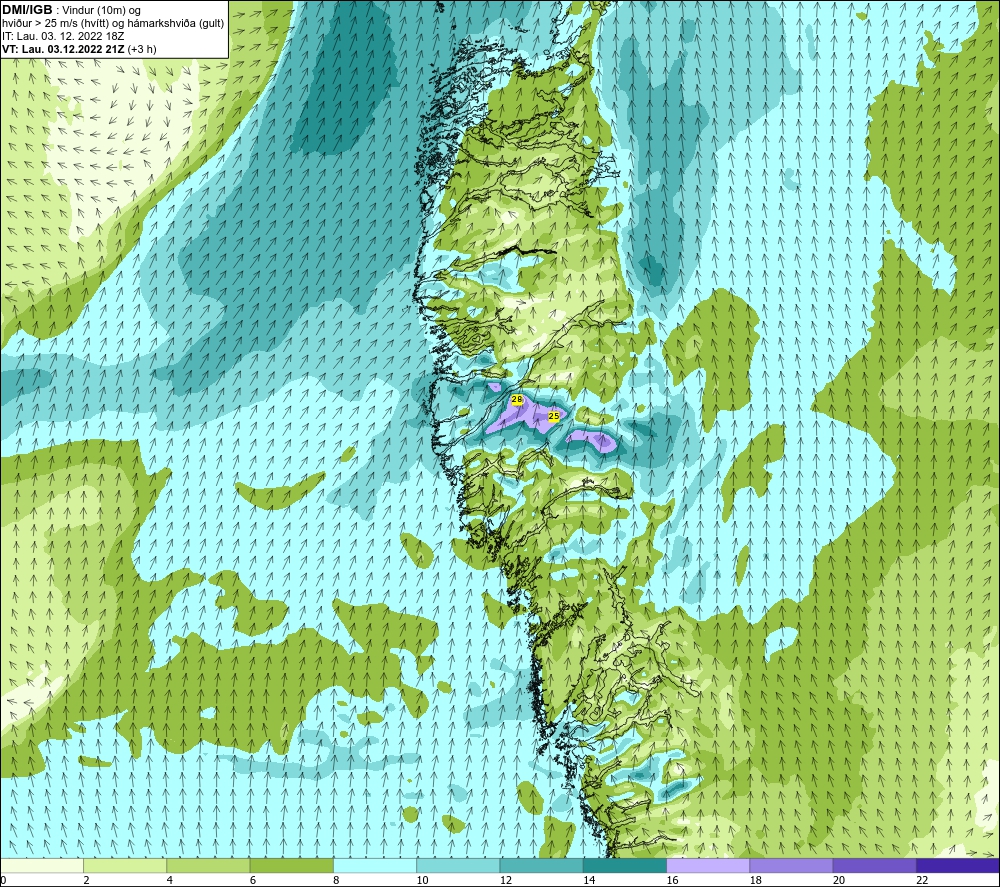Select the 16–18 m/s legend color swatch

708,865
